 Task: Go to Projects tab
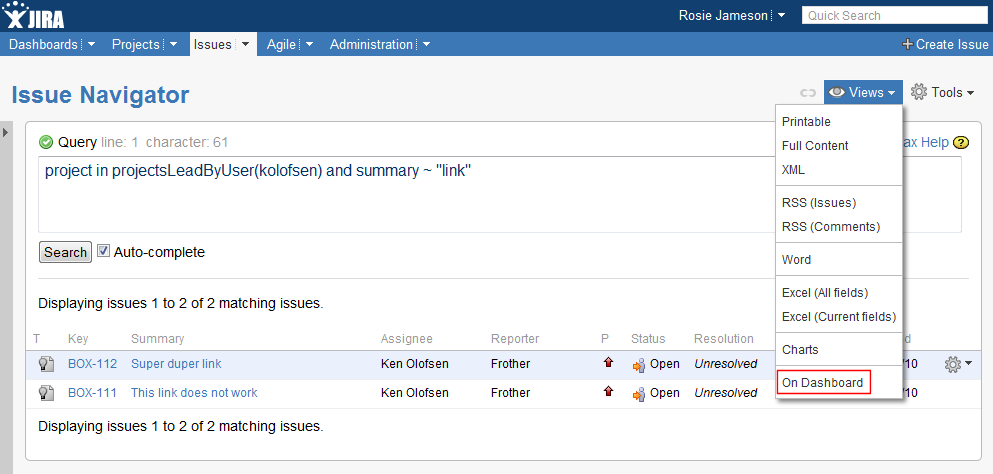136,44
